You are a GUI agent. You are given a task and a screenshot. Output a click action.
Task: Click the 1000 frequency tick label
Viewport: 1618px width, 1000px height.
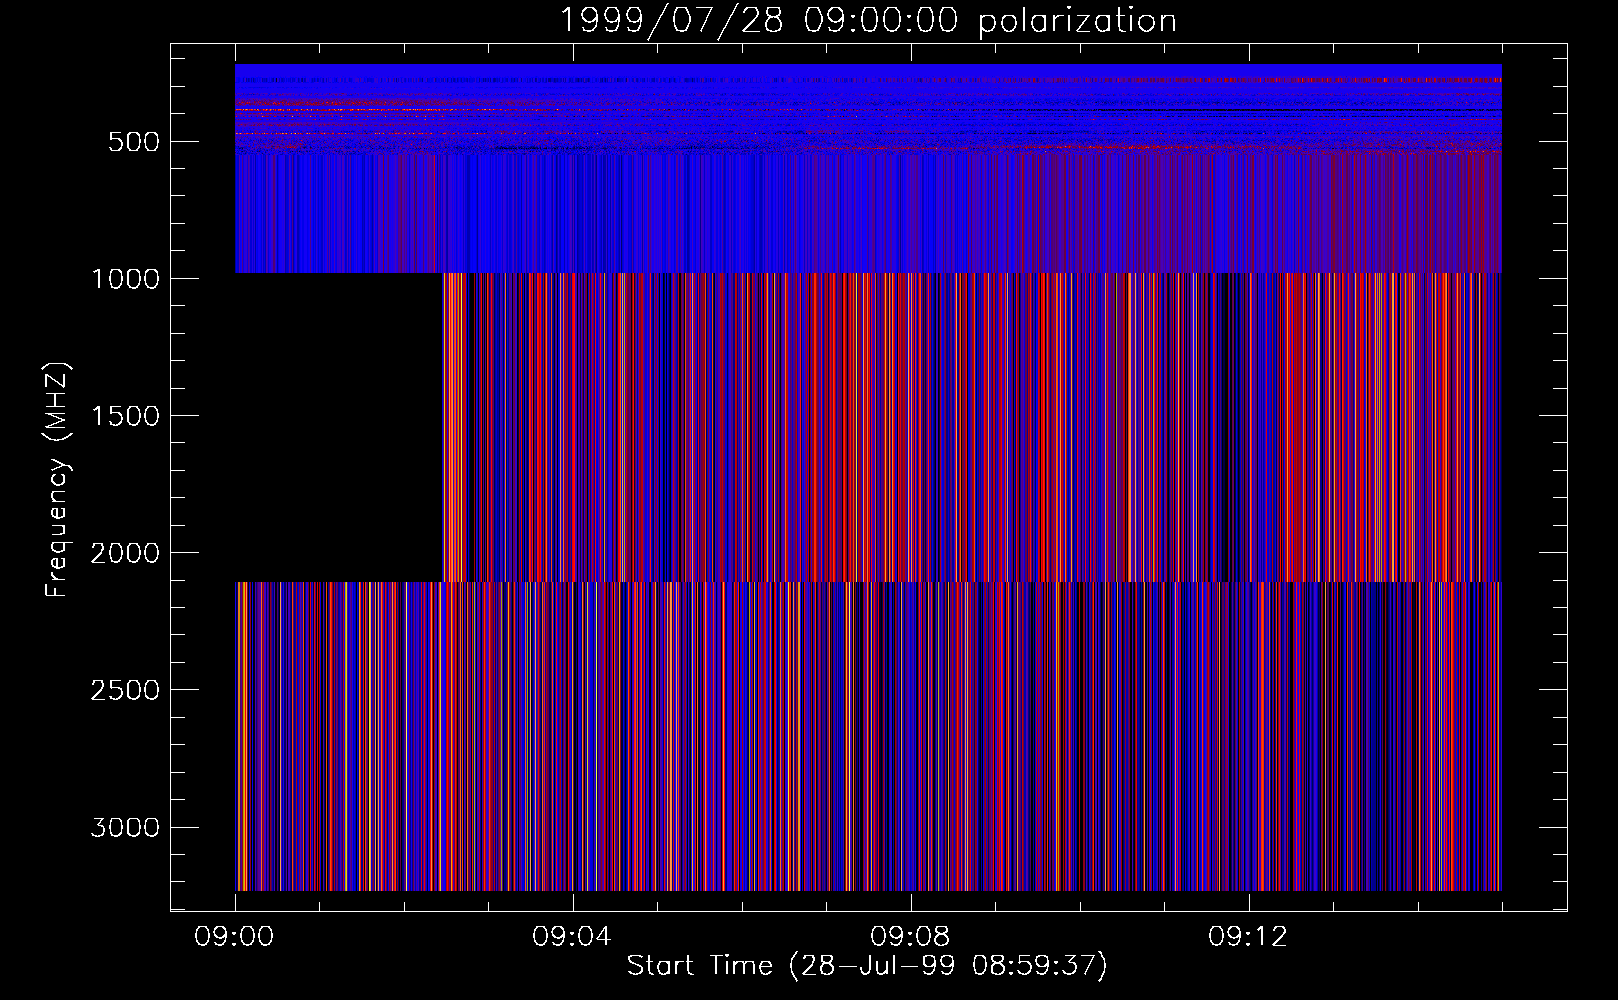tap(125, 279)
